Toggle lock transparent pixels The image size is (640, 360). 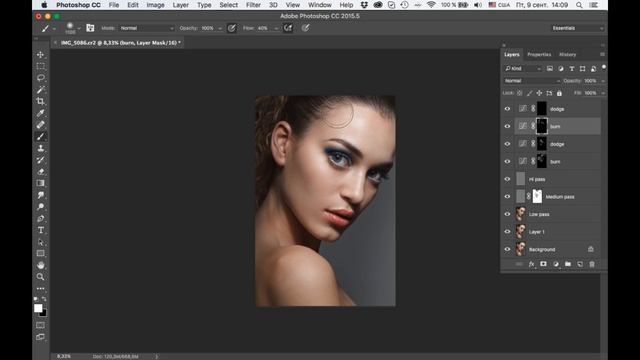point(520,93)
